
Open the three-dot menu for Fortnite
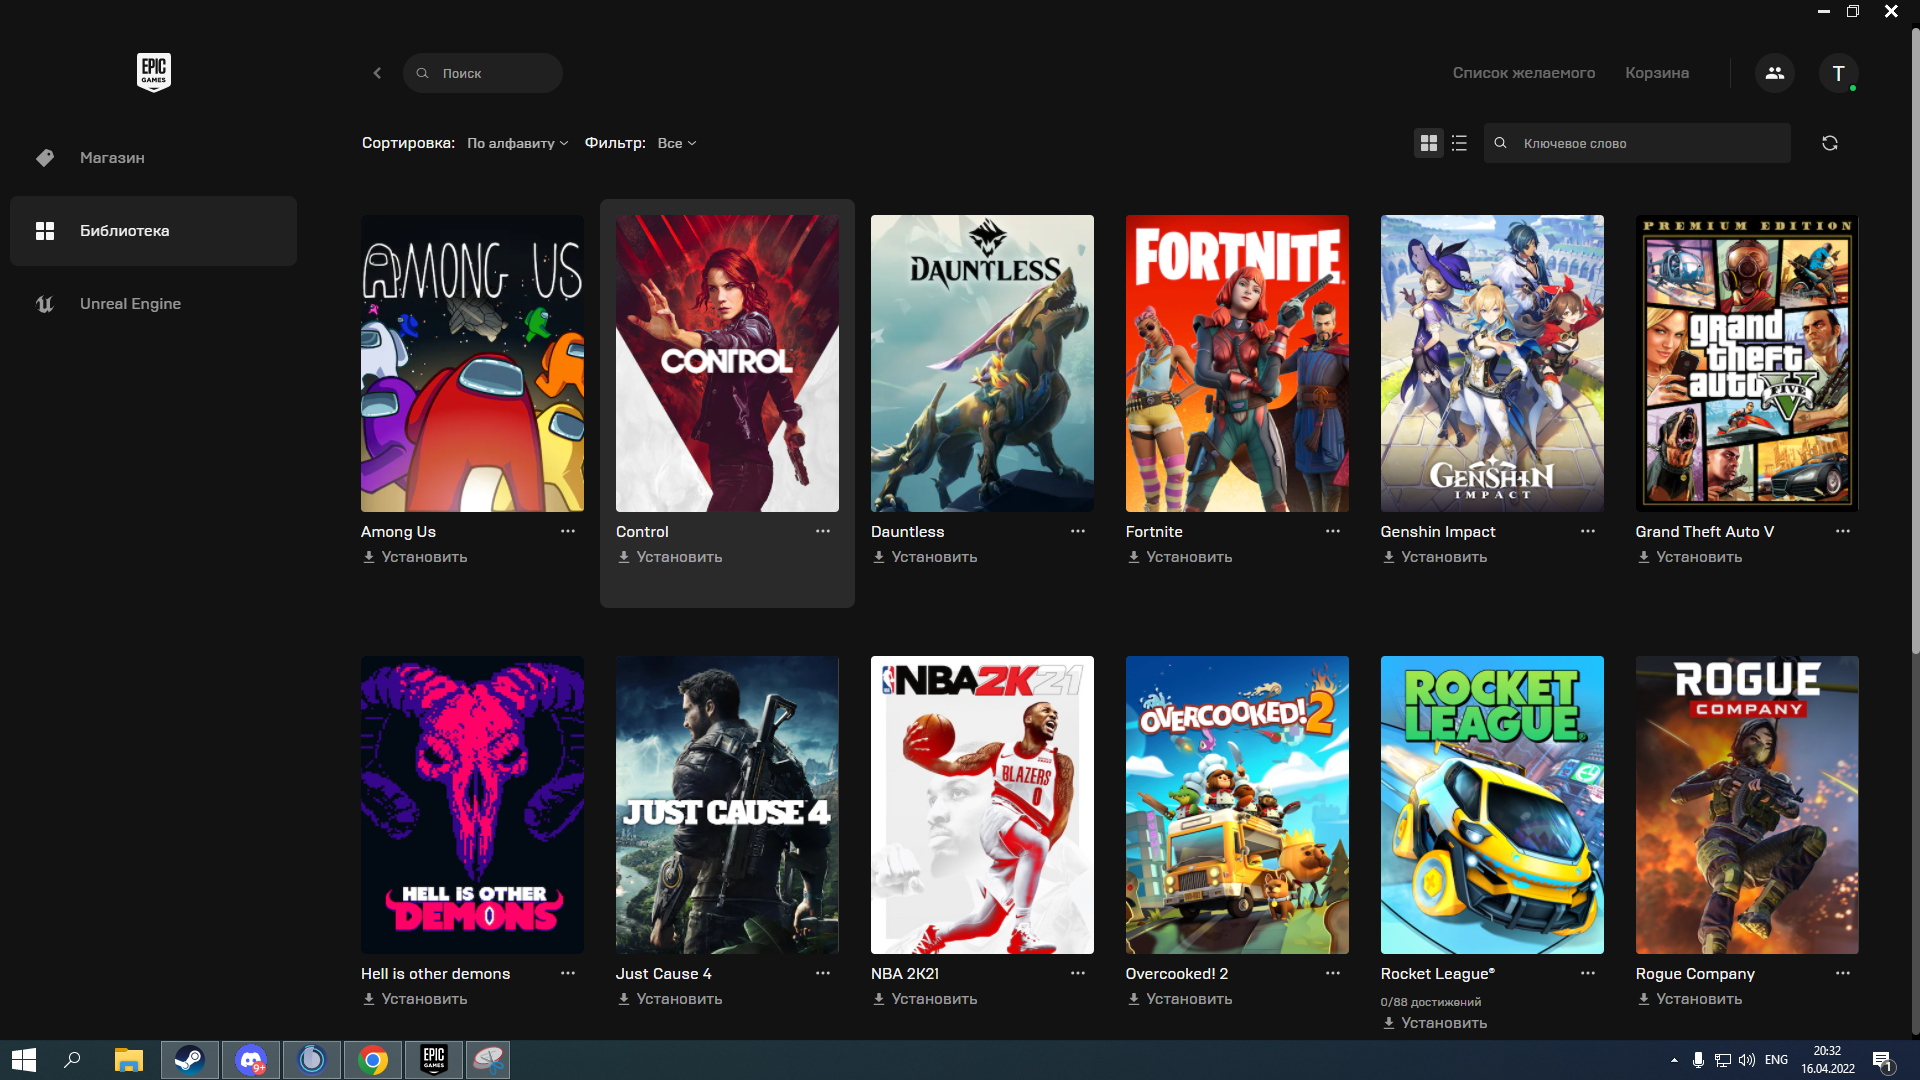[x=1333, y=531]
